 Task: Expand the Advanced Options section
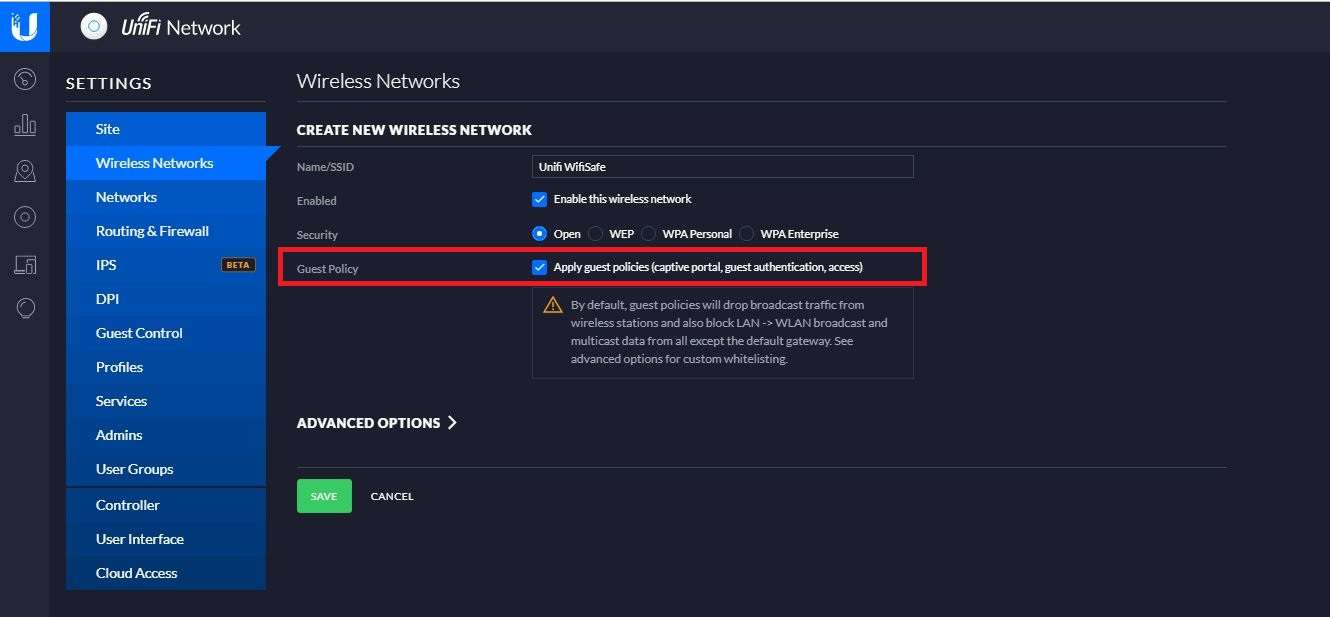(376, 423)
